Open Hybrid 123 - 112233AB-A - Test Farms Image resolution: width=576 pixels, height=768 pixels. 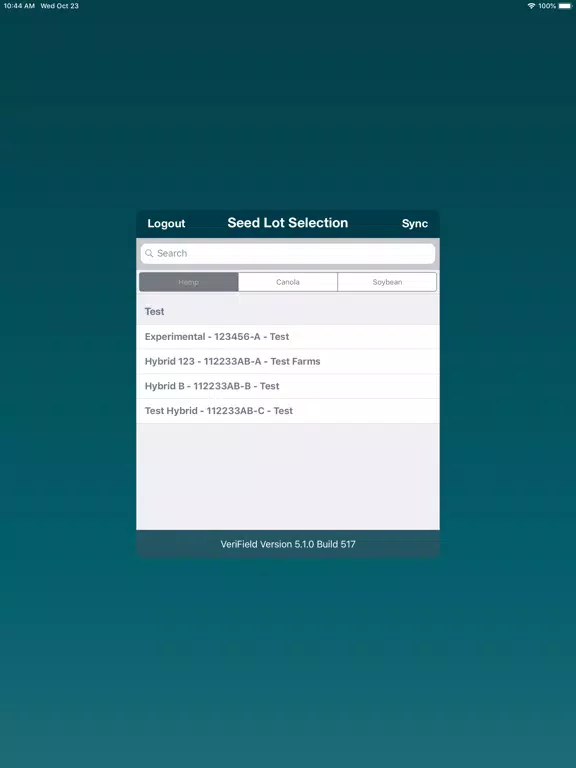point(288,361)
